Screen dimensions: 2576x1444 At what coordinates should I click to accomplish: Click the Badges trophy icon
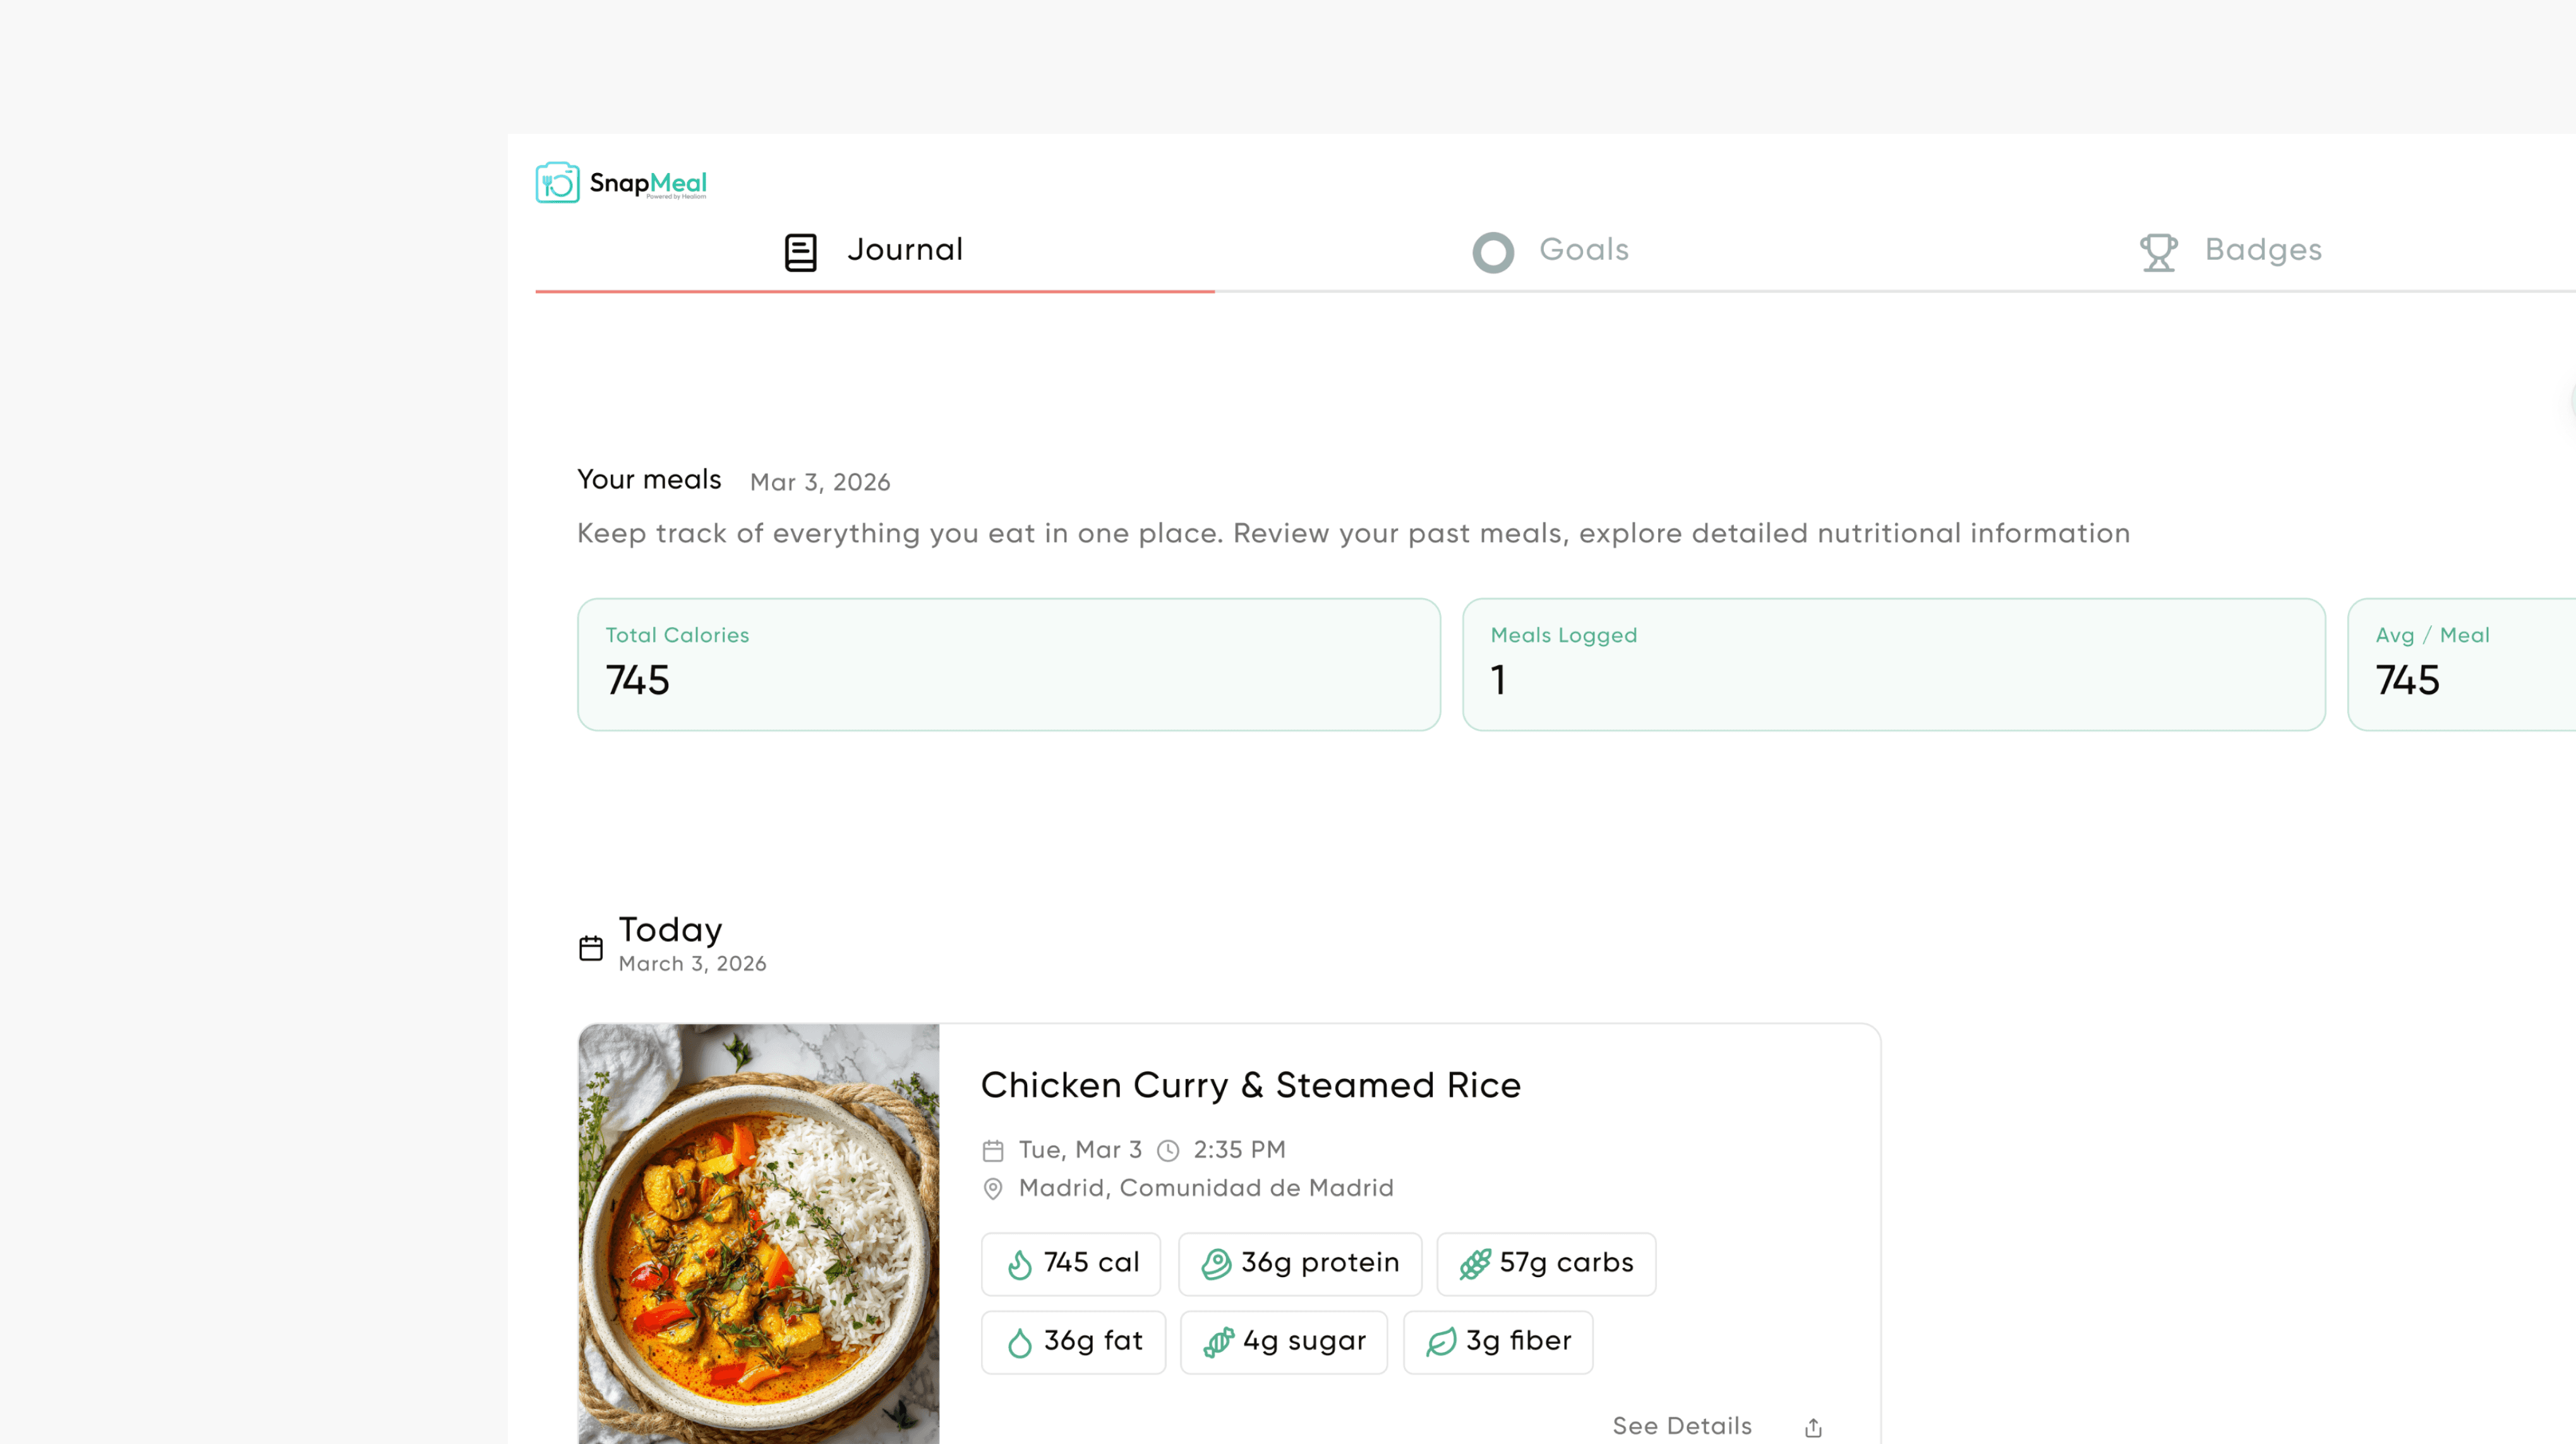tap(2158, 252)
